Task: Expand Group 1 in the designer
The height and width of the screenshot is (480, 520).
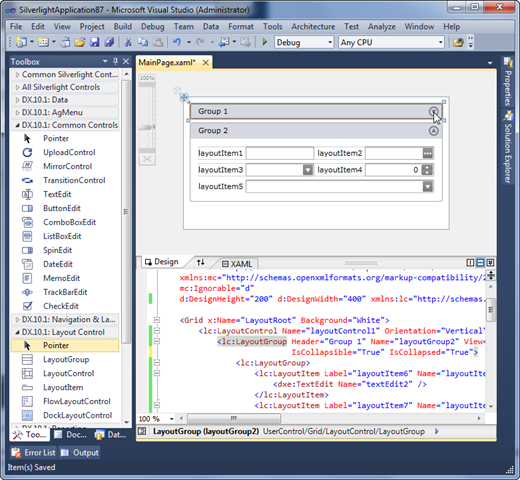Action: click(x=433, y=111)
